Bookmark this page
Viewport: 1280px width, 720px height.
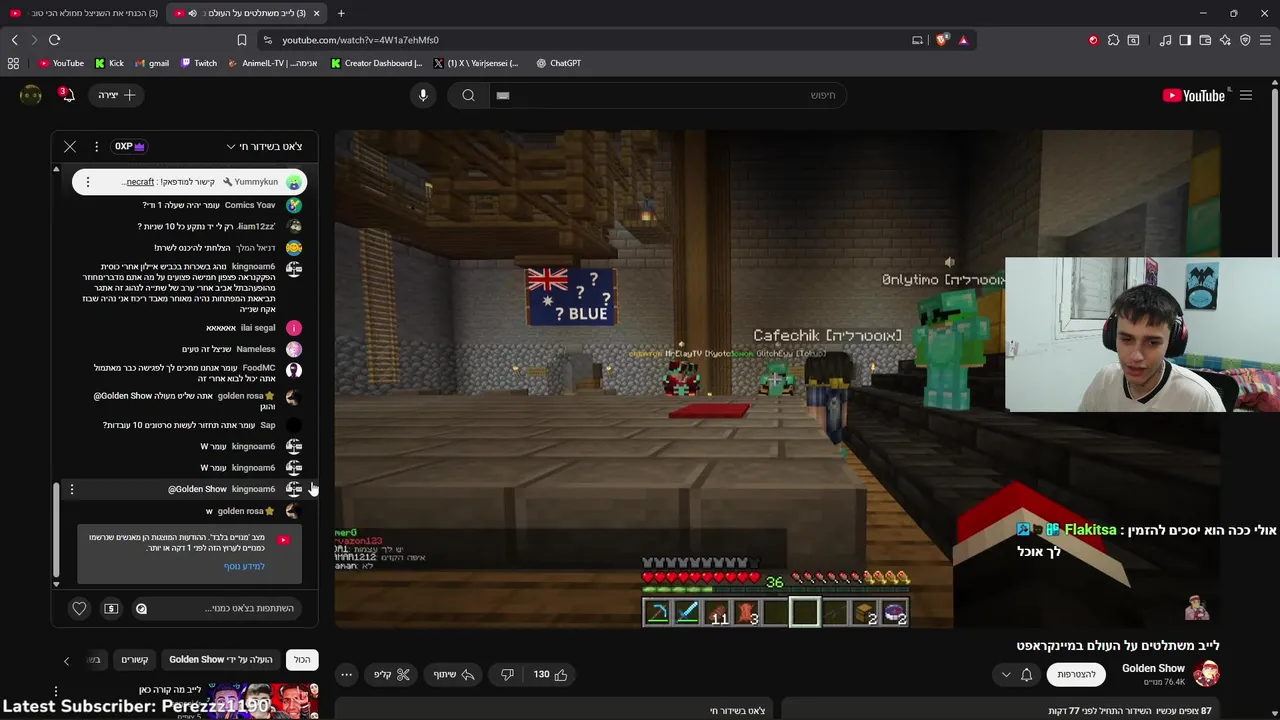pyautogui.click(x=242, y=40)
